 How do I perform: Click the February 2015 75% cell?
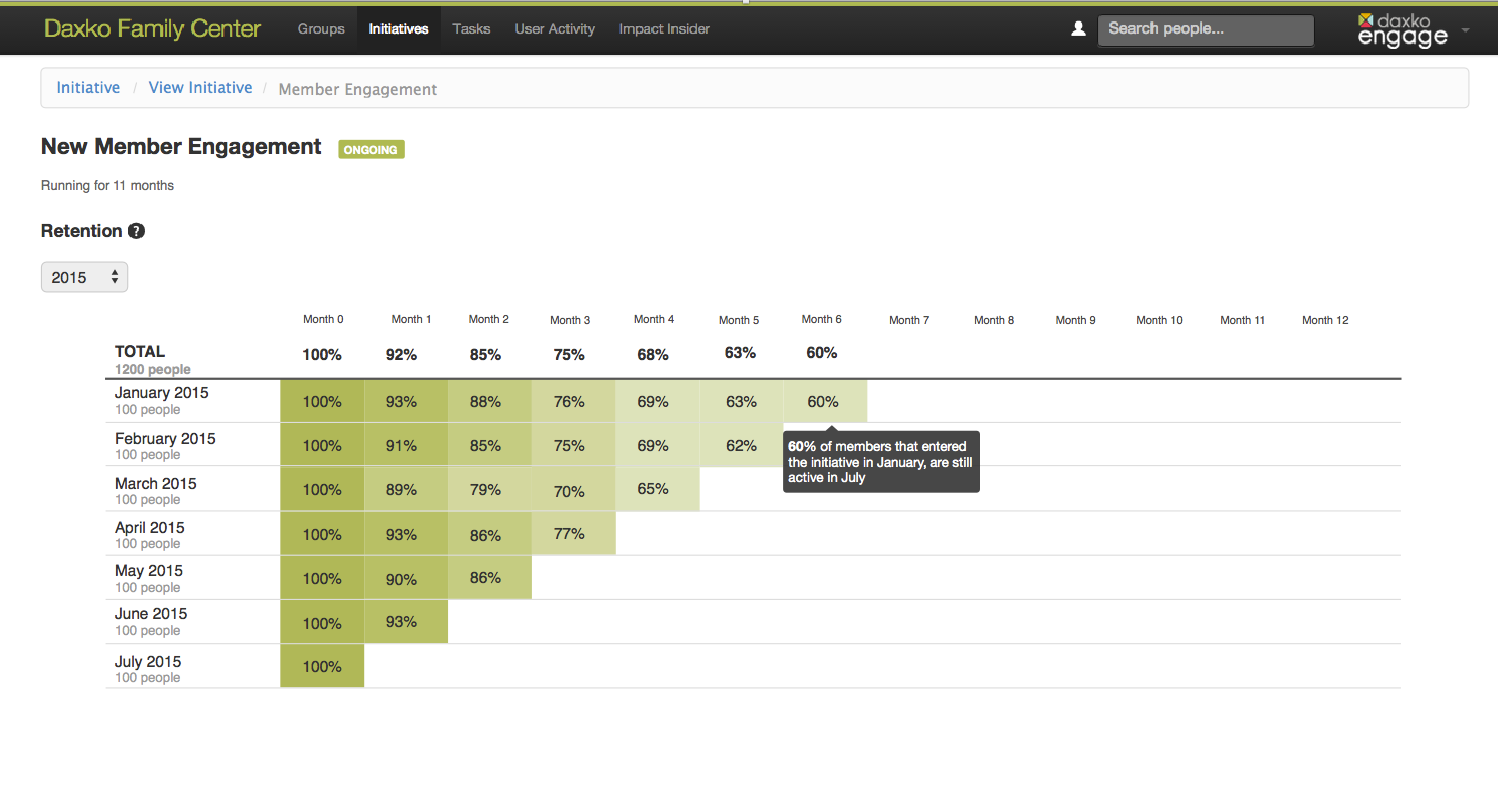[573, 445]
